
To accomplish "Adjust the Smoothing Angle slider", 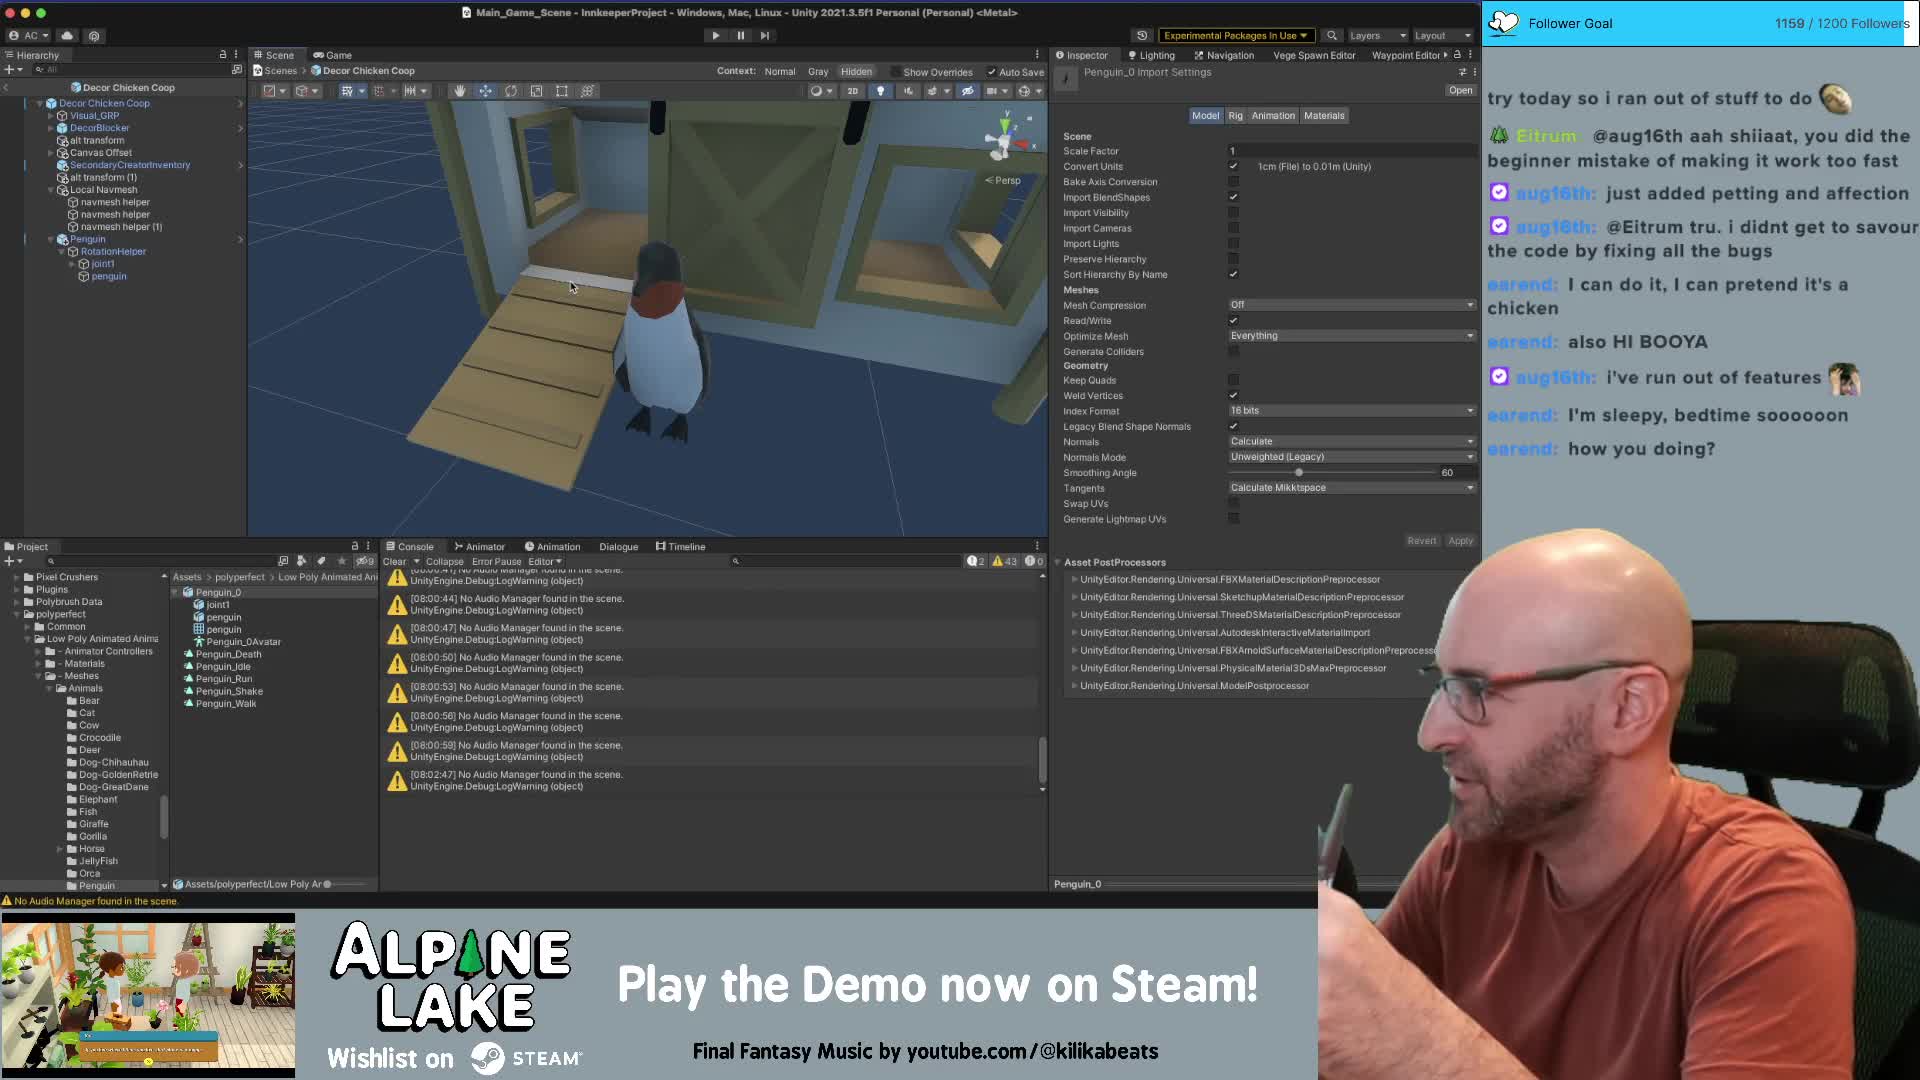I will (1299, 473).
